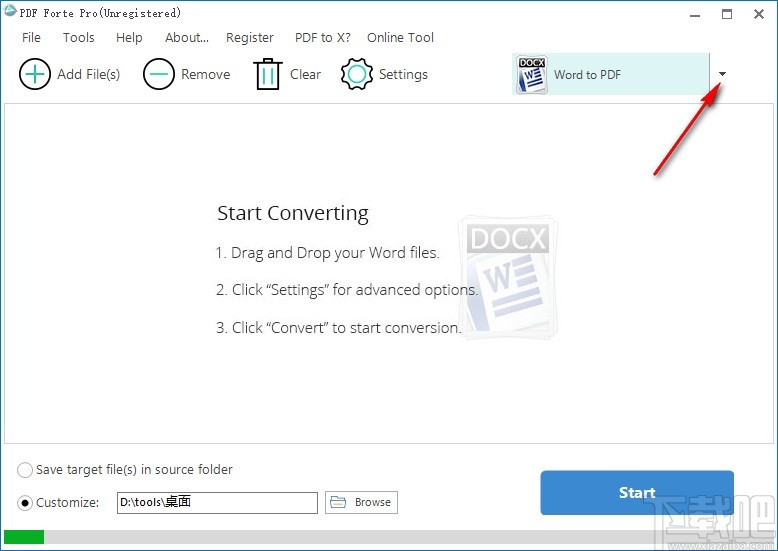The image size is (778, 551).
Task: Click the folder icon on the Browse button
Action: [x=338, y=502]
